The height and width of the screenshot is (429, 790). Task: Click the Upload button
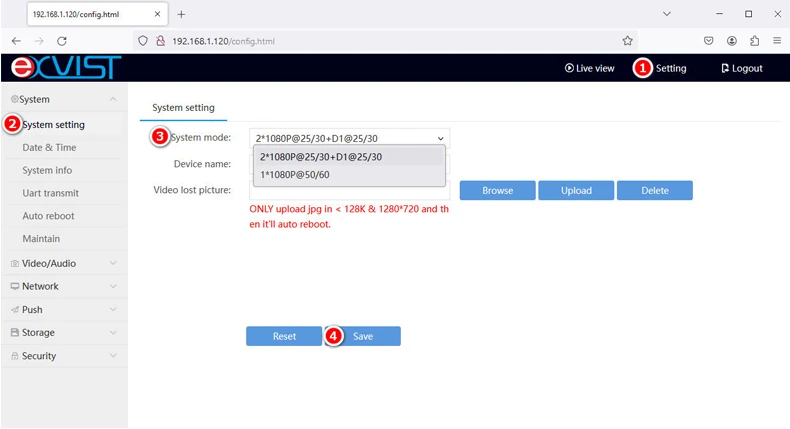coord(576,191)
